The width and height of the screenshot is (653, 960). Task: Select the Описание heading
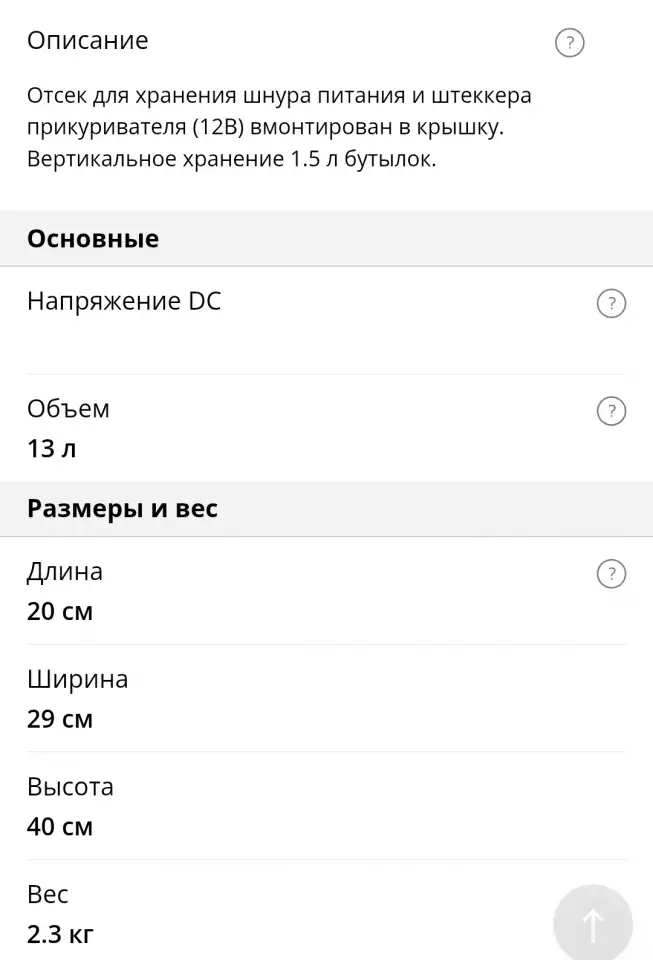88,40
